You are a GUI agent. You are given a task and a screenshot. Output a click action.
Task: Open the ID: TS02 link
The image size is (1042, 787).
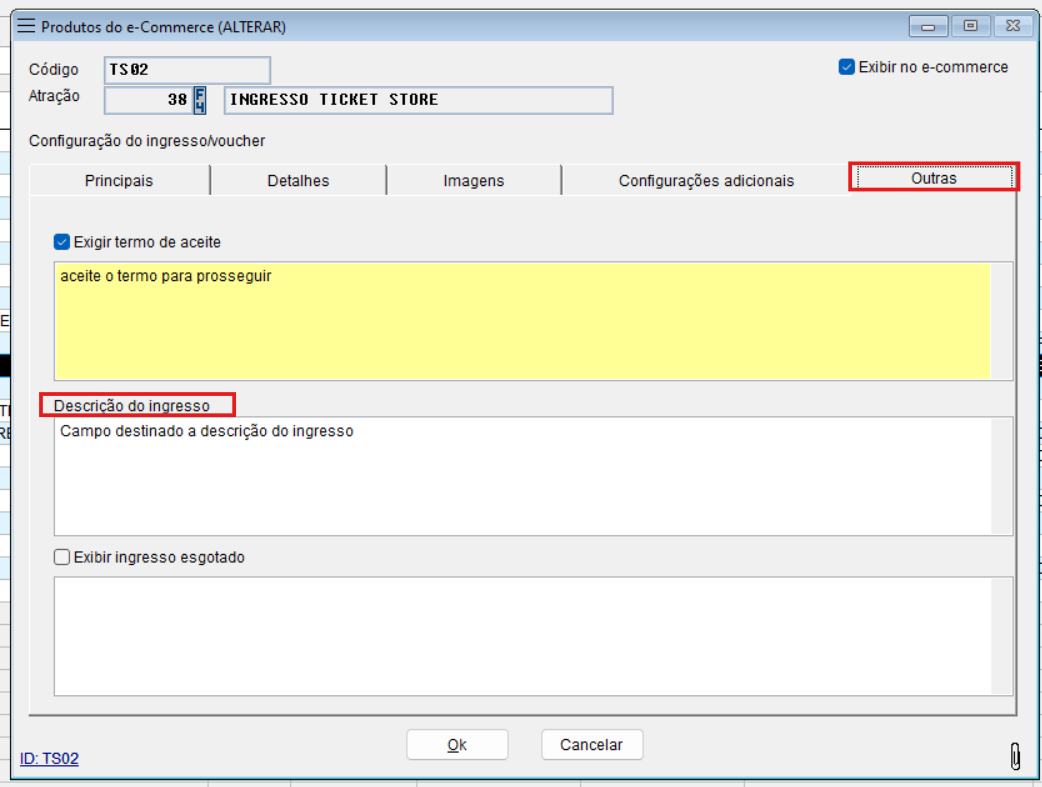[49, 759]
